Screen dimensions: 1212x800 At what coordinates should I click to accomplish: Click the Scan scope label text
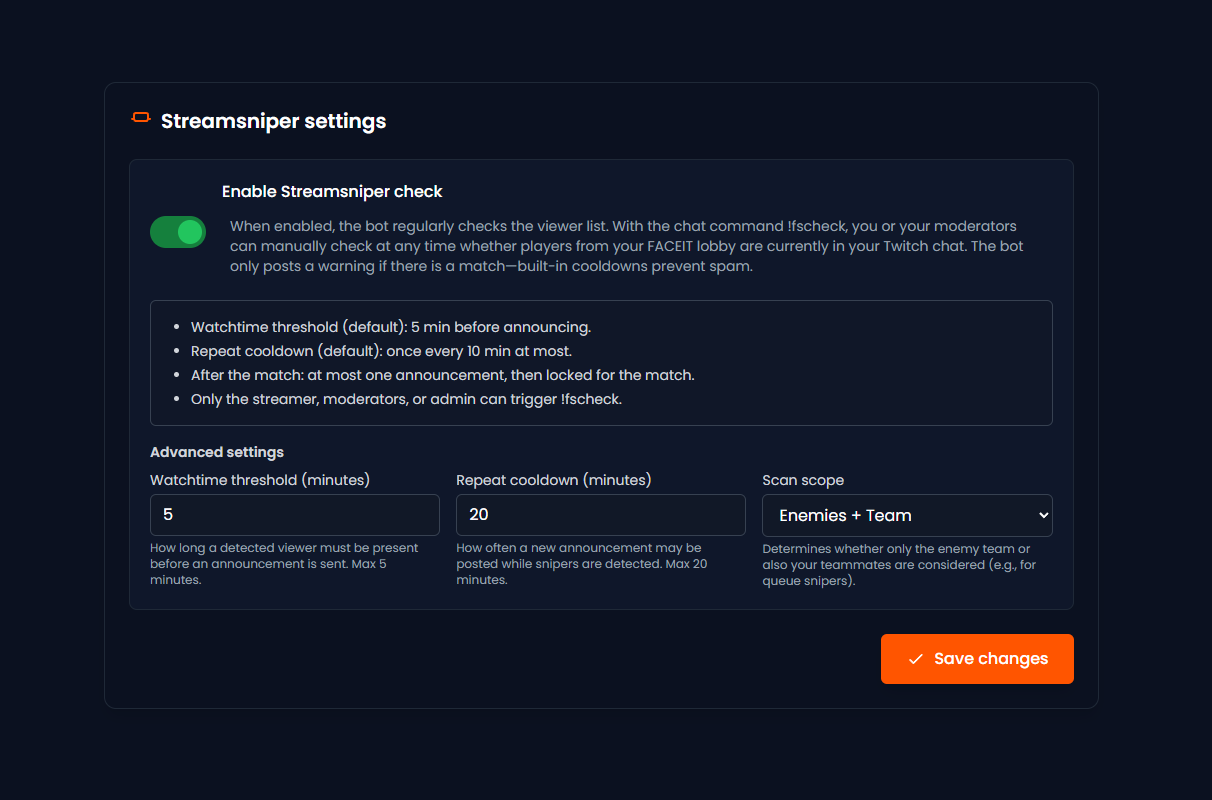803,480
